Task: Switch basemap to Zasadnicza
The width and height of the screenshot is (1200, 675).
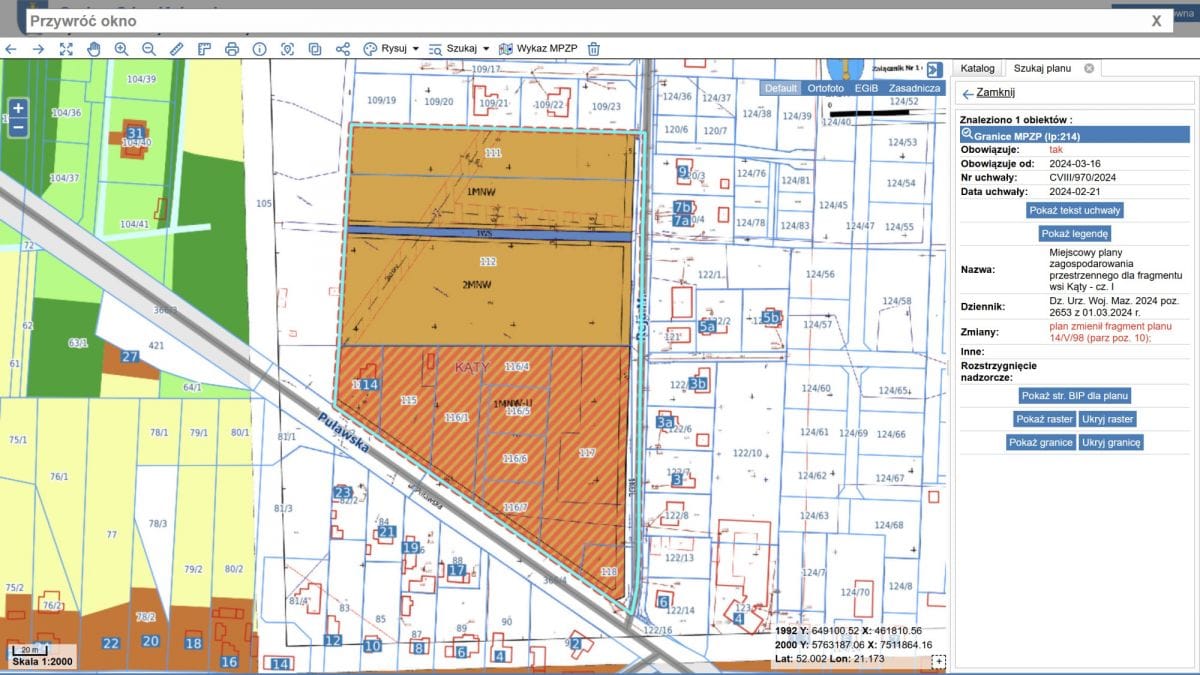Action: [914, 88]
